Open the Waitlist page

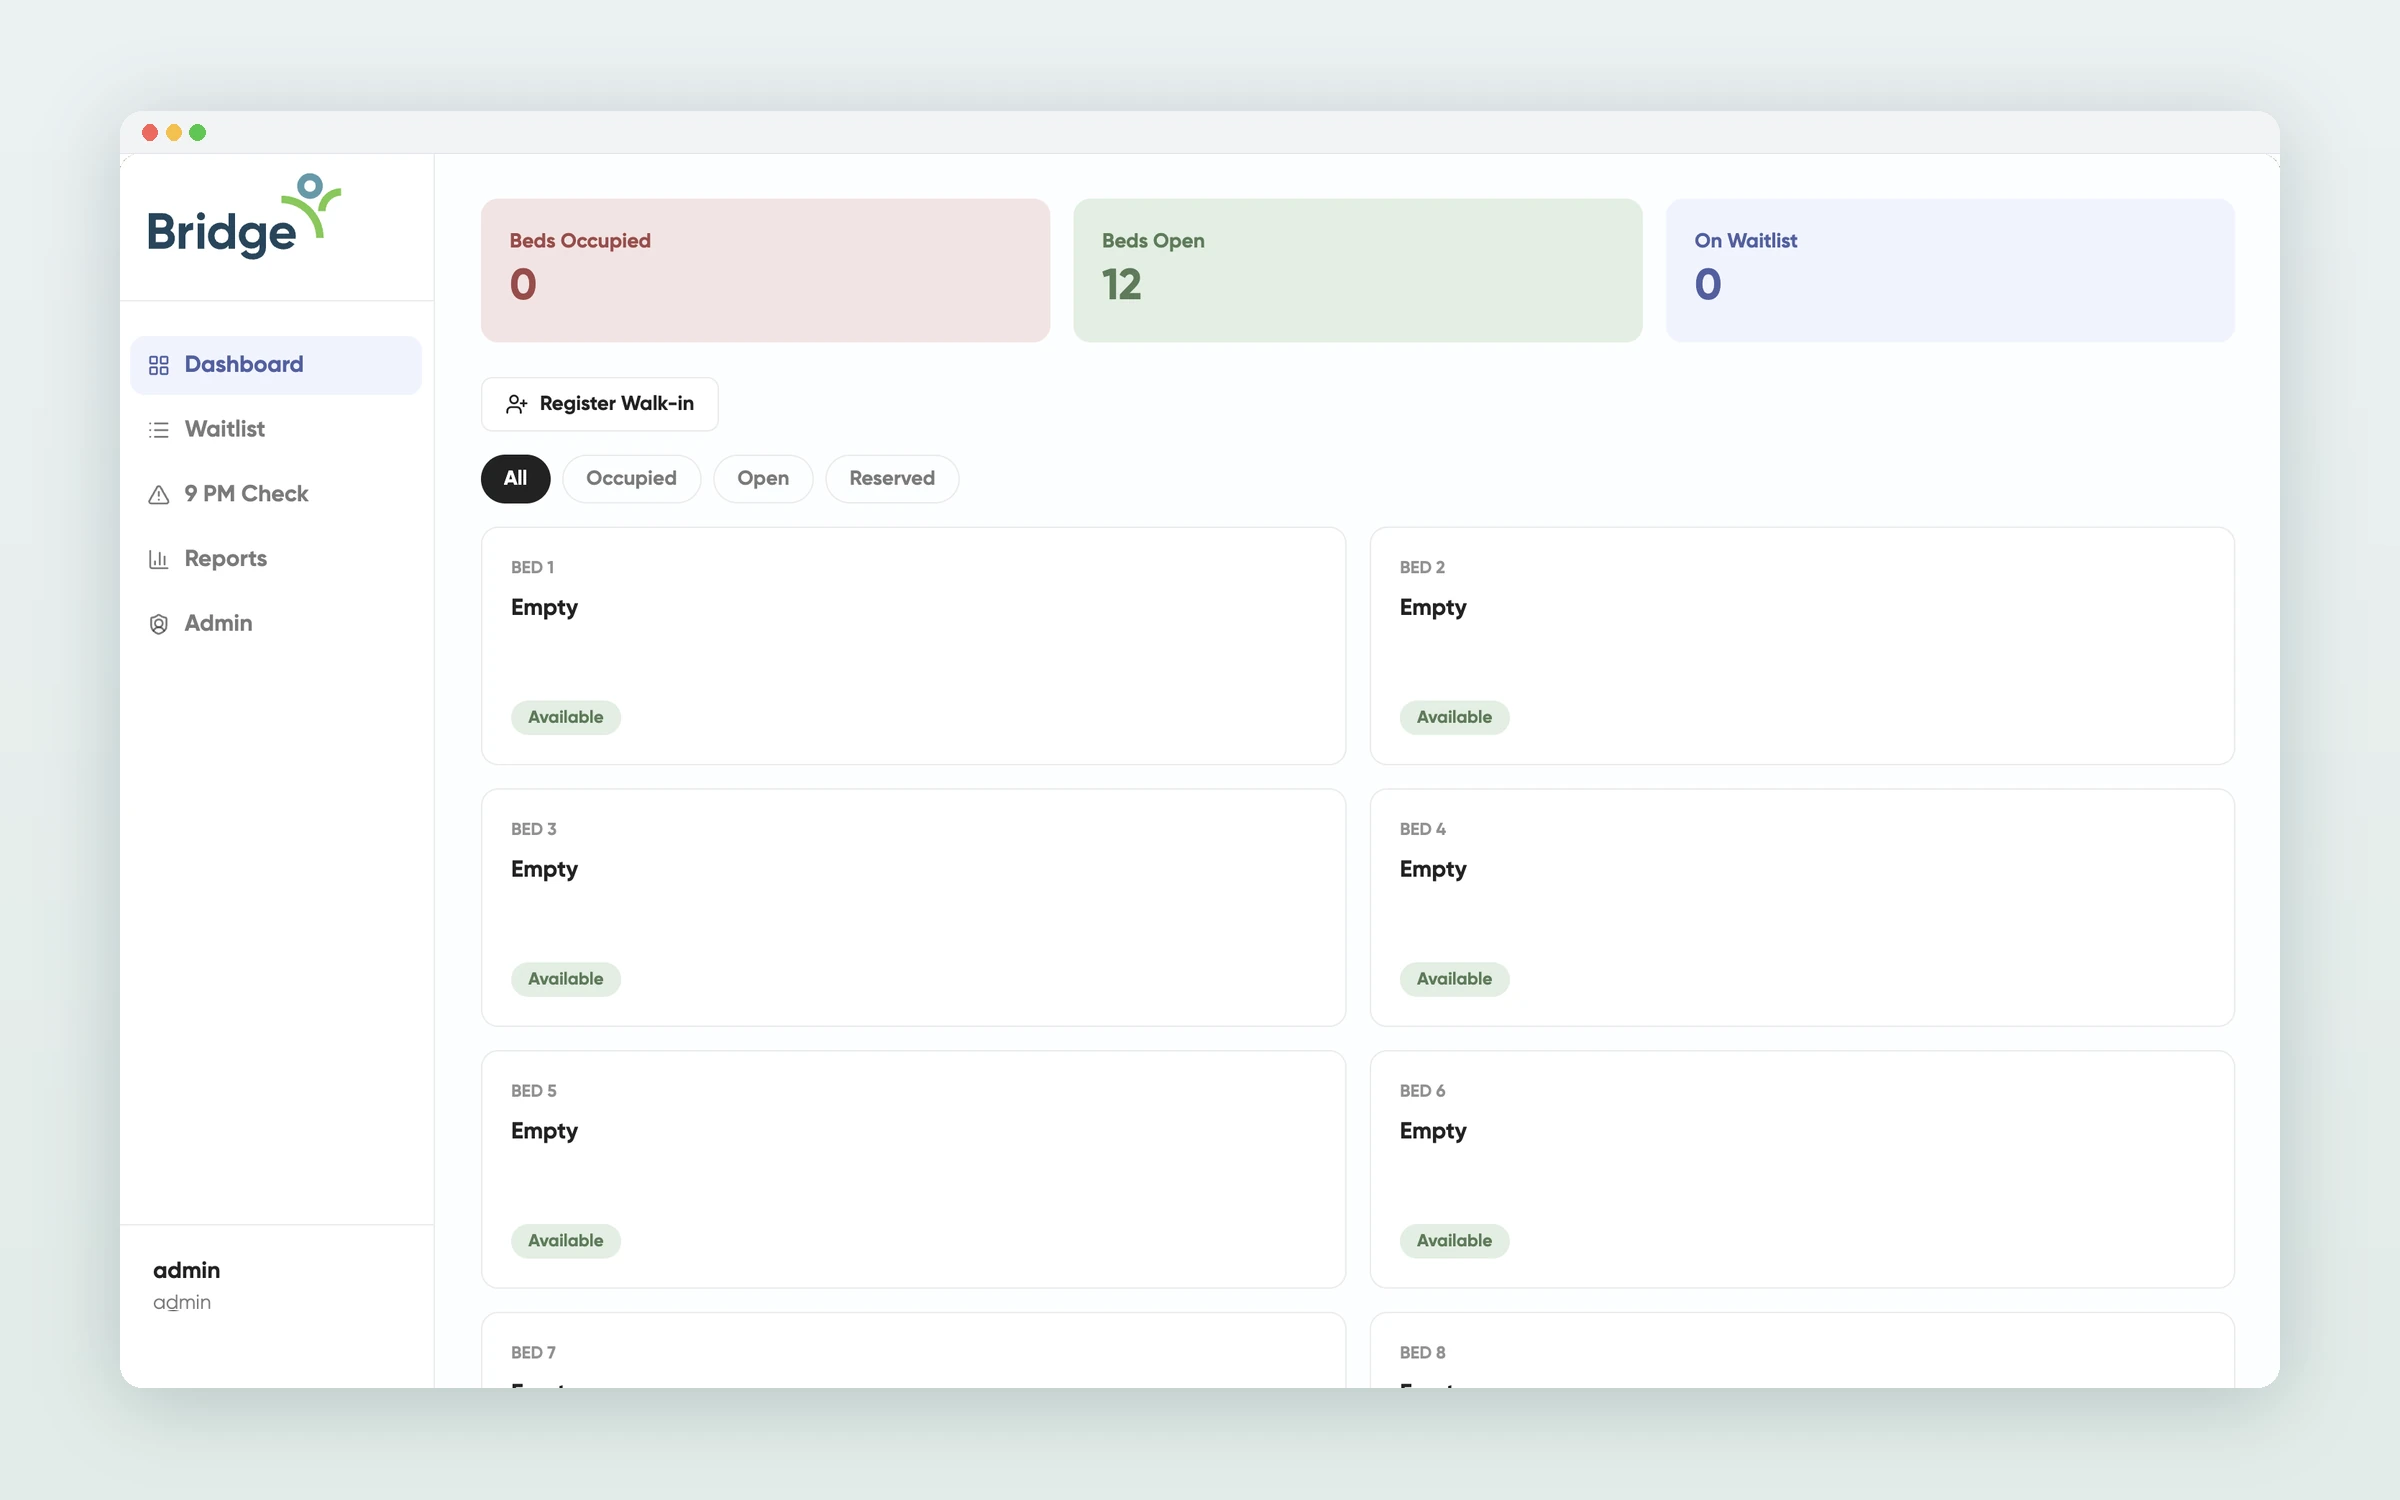pyautogui.click(x=276, y=429)
